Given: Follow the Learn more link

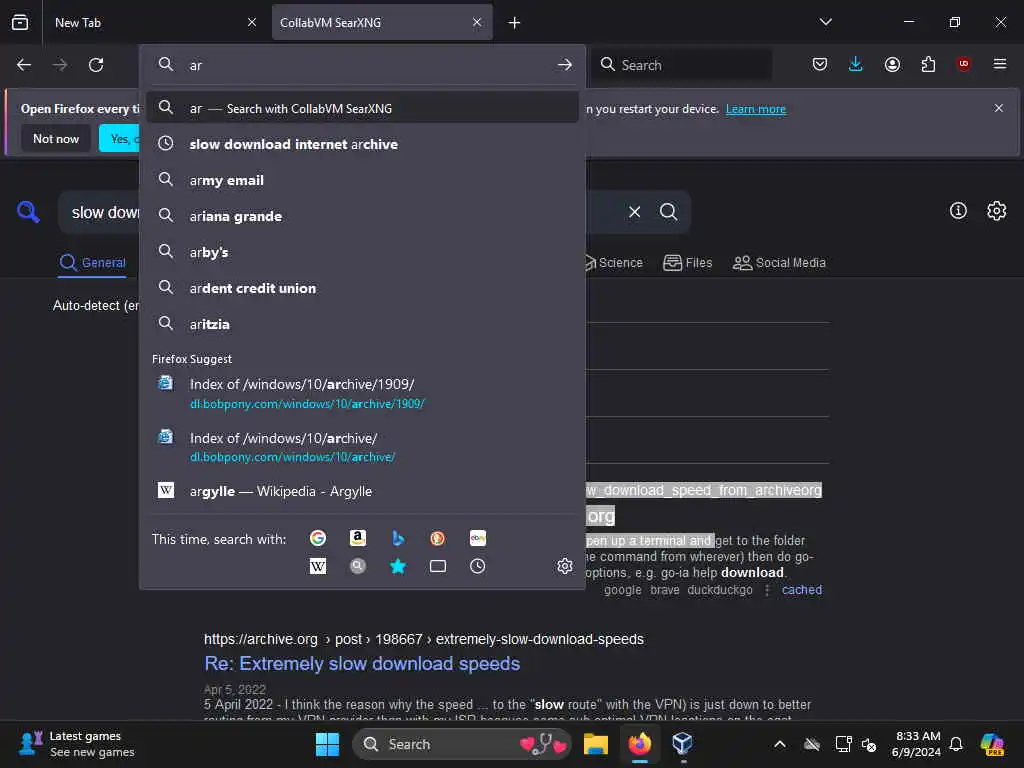Looking at the screenshot, I should pos(756,109).
